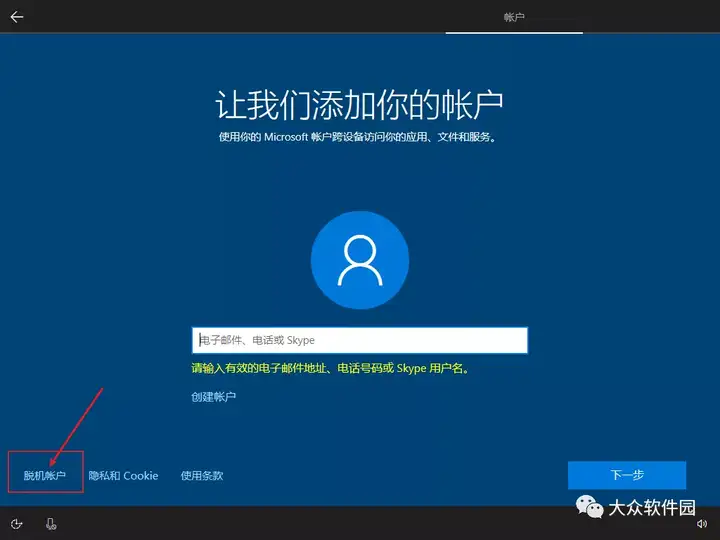Open the Ease of Access icon
The width and height of the screenshot is (720, 540).
point(17,524)
